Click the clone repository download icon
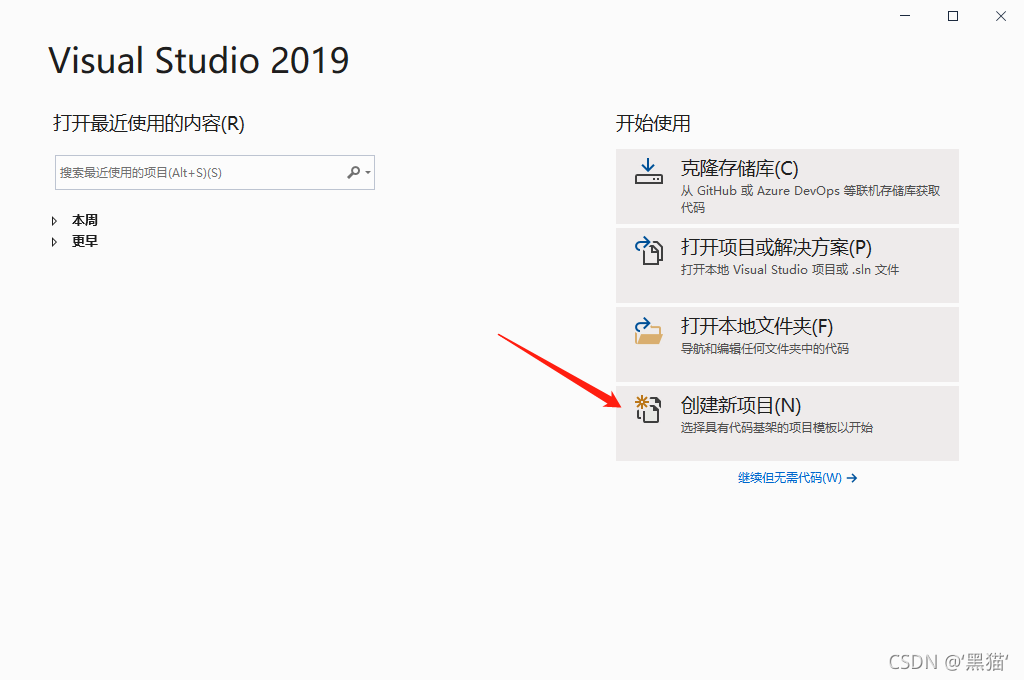 648,171
